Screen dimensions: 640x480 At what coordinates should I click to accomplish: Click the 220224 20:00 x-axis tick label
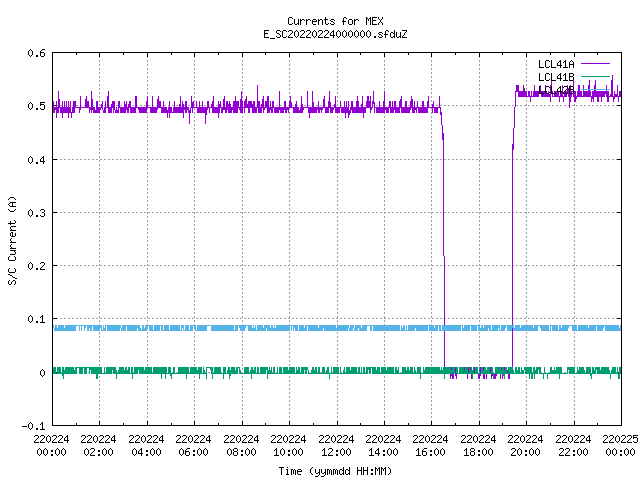[525, 445]
